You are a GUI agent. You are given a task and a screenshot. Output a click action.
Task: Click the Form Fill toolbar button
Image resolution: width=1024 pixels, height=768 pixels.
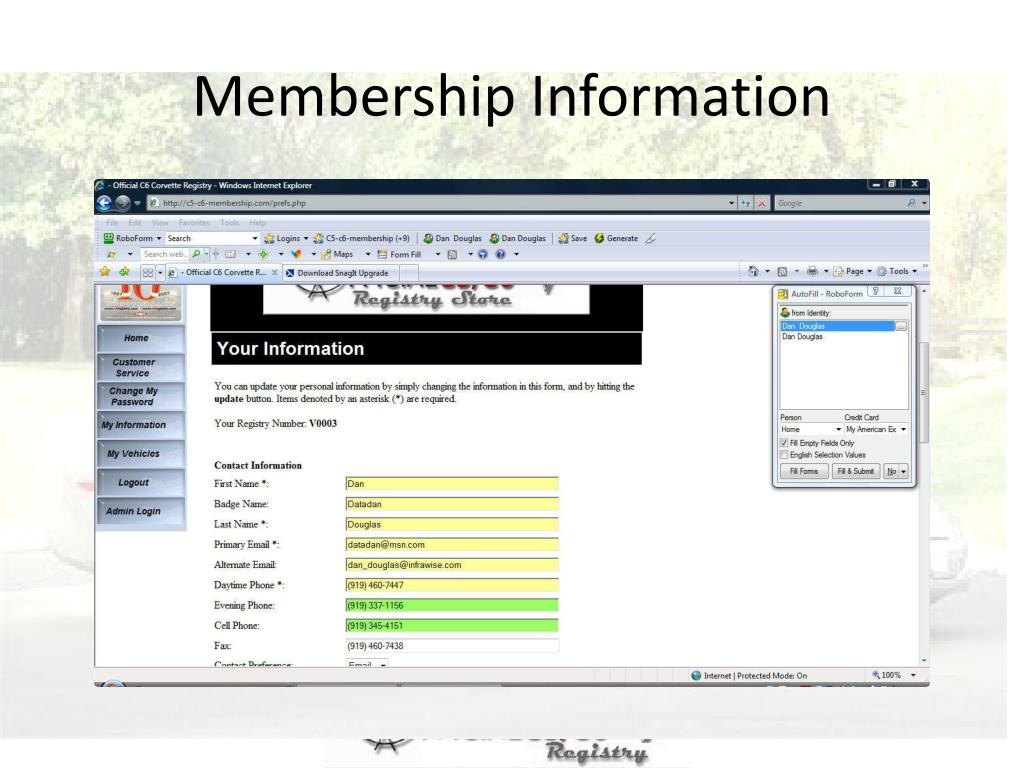[399, 254]
